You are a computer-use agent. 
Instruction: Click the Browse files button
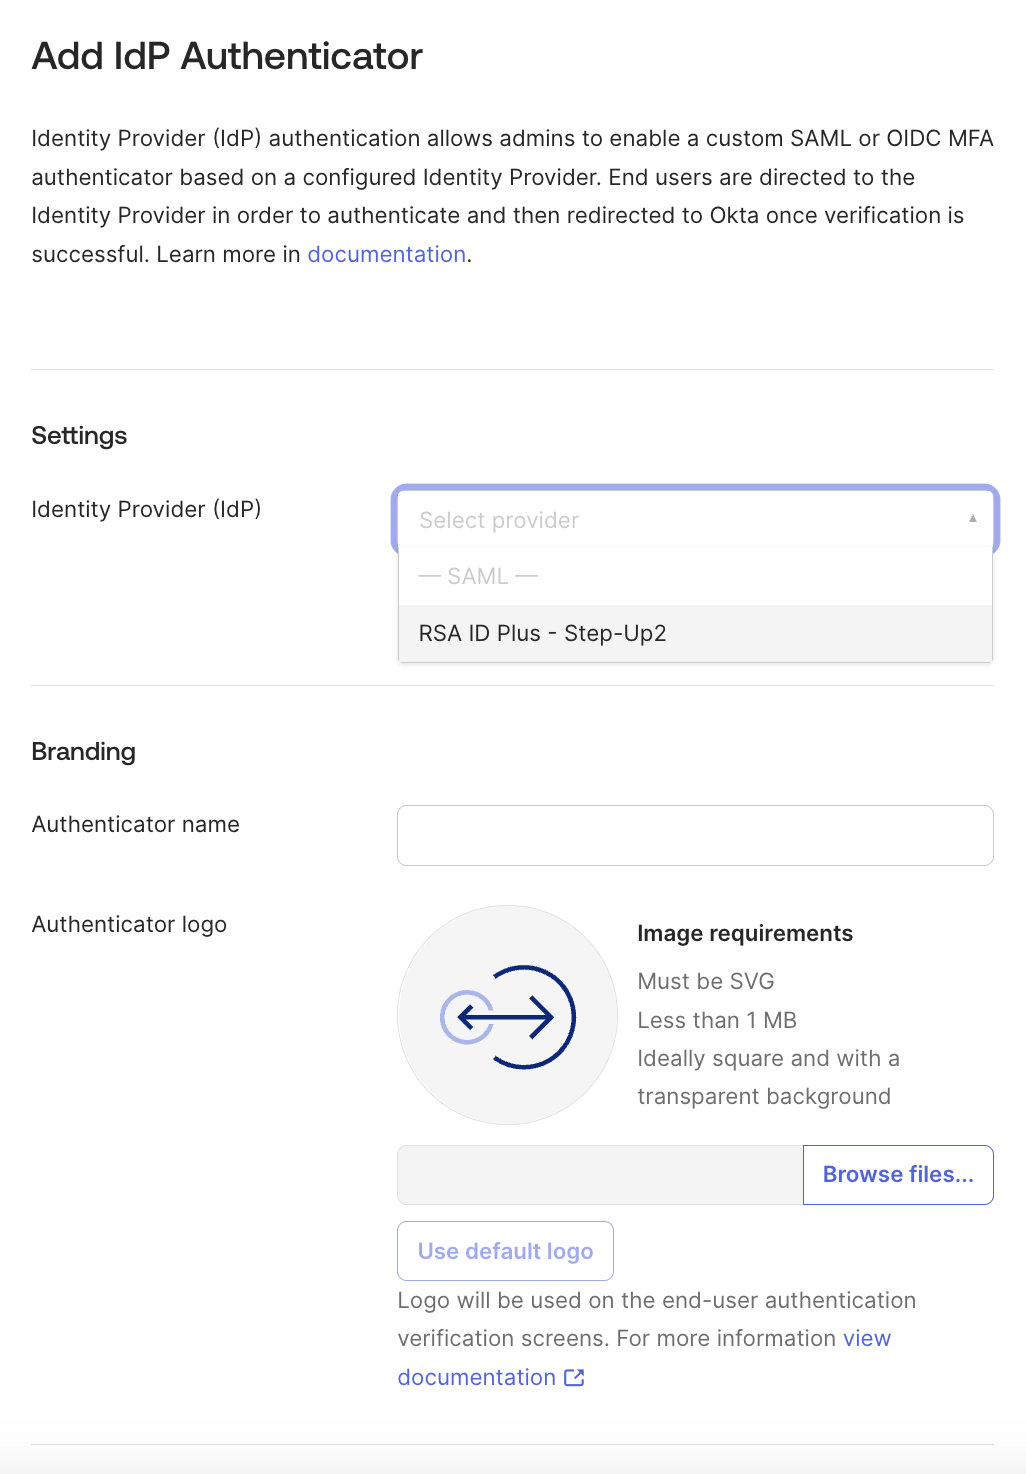pos(898,1175)
